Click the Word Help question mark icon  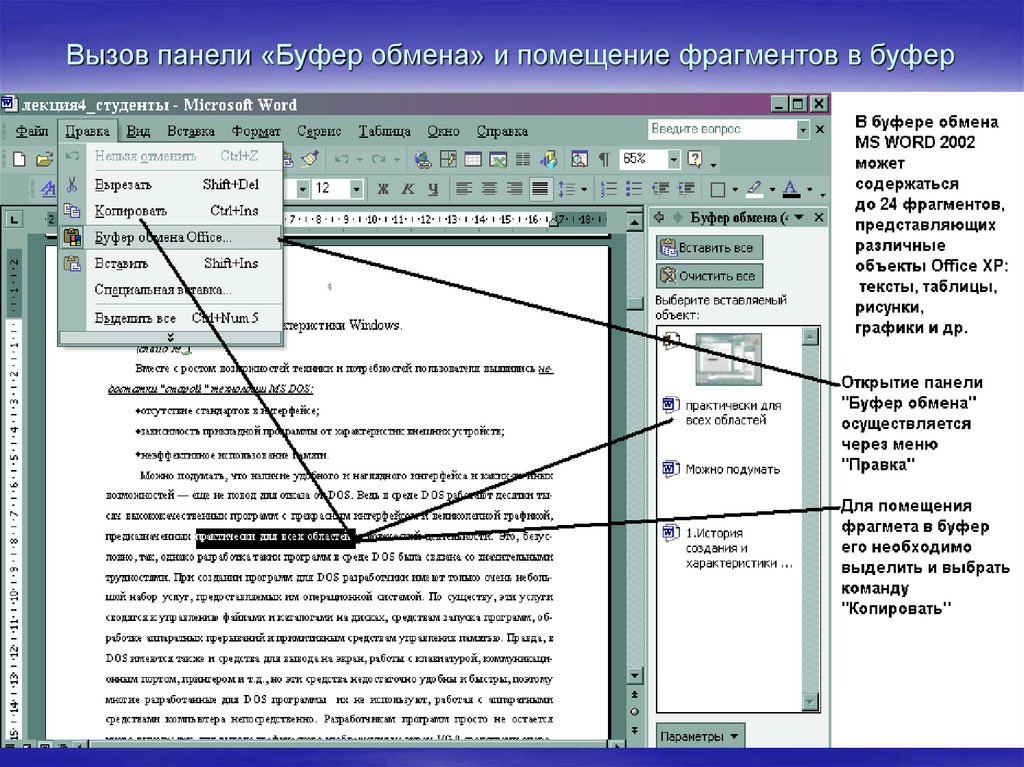coord(695,159)
